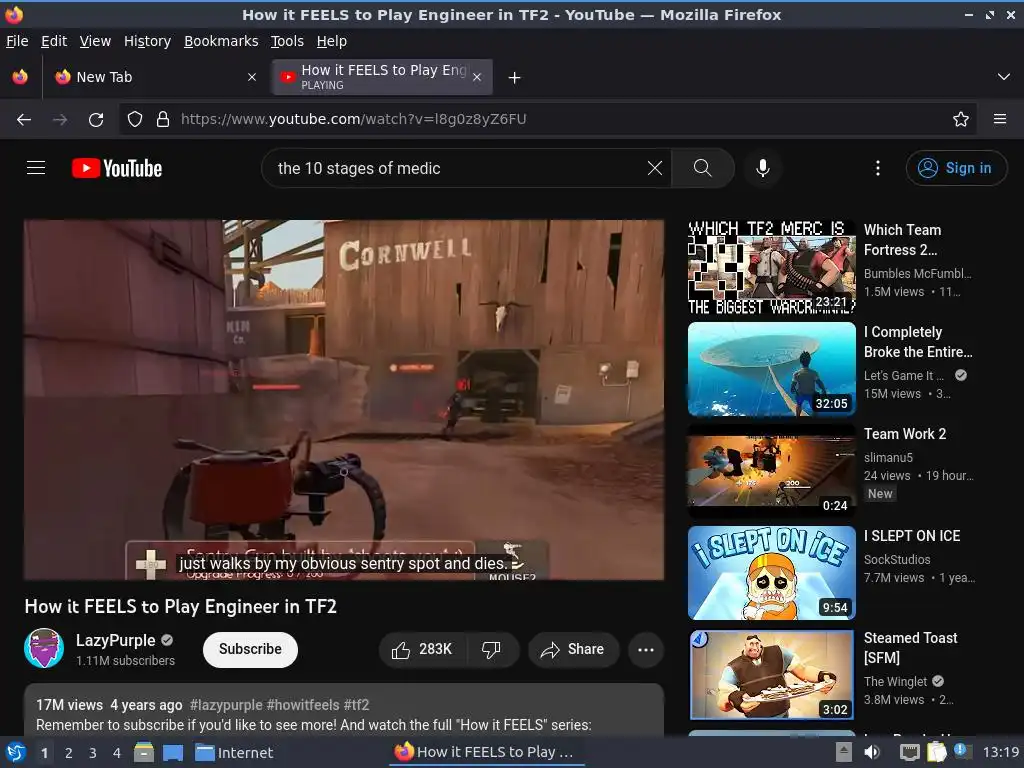Open the Steamed Toast [SFM] thumbnail
1024x768 pixels.
(x=771, y=675)
